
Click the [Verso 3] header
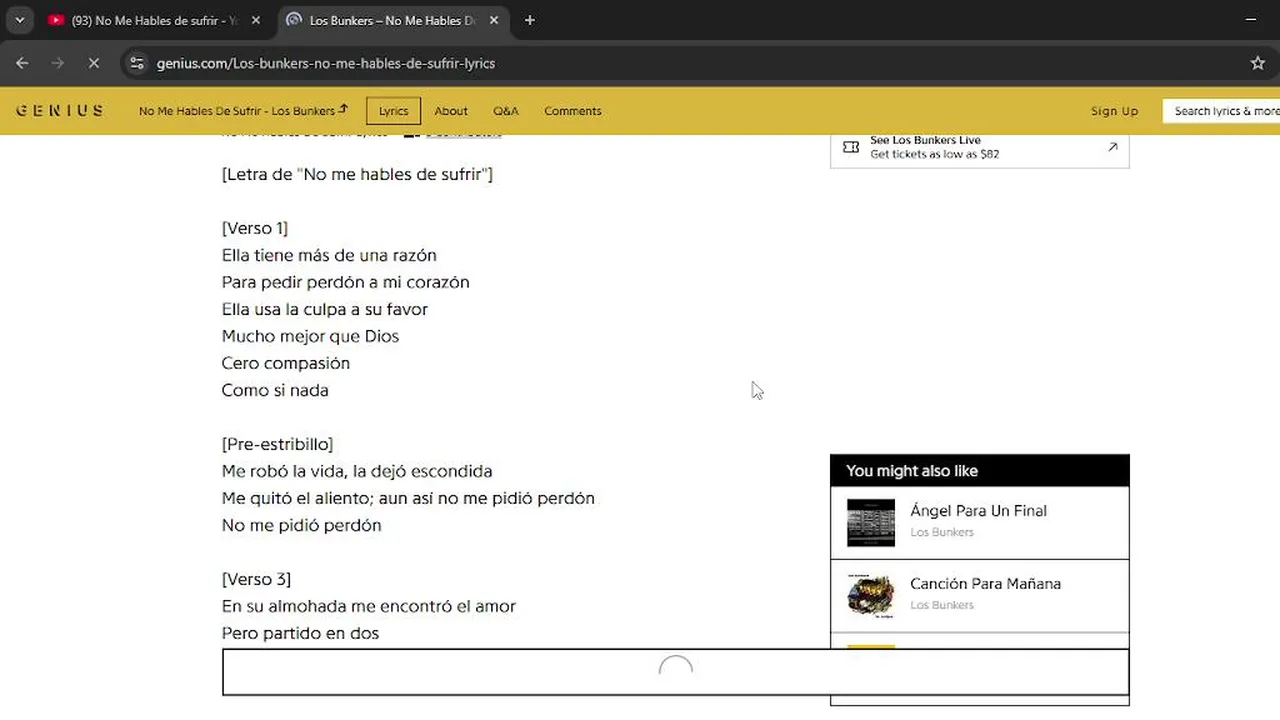pos(256,579)
